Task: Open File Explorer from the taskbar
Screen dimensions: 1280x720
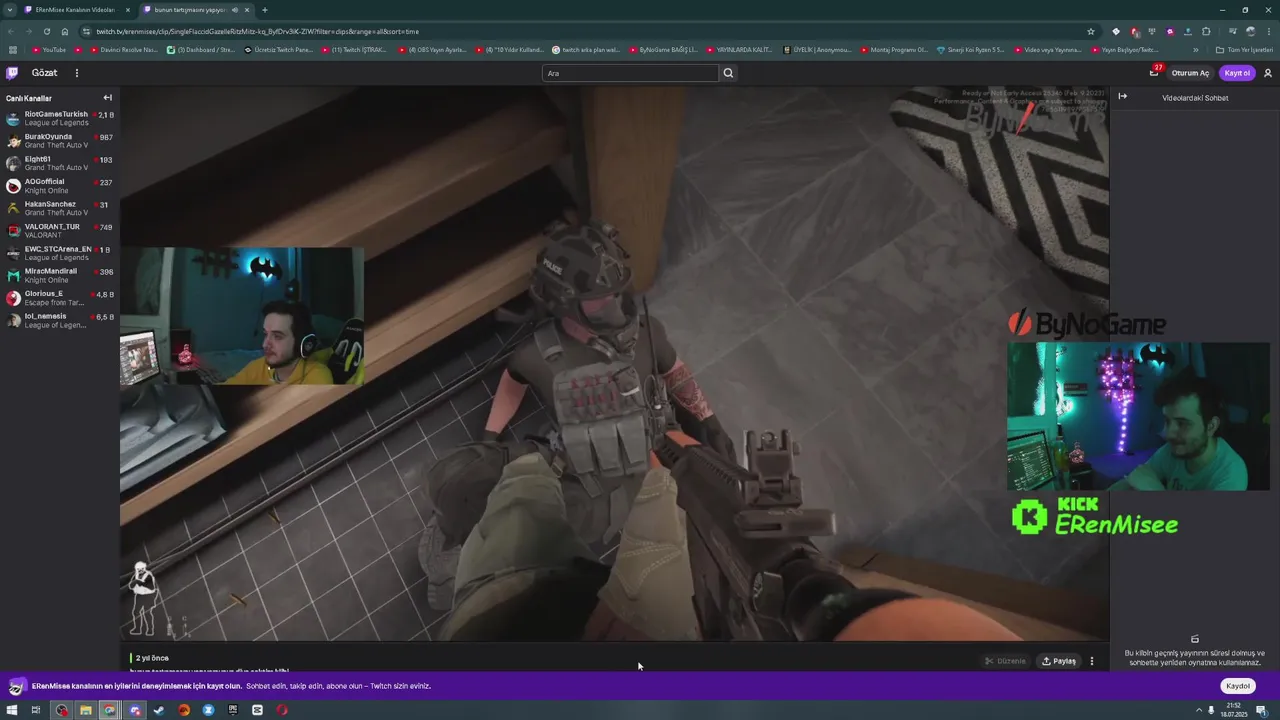Action: (85, 710)
